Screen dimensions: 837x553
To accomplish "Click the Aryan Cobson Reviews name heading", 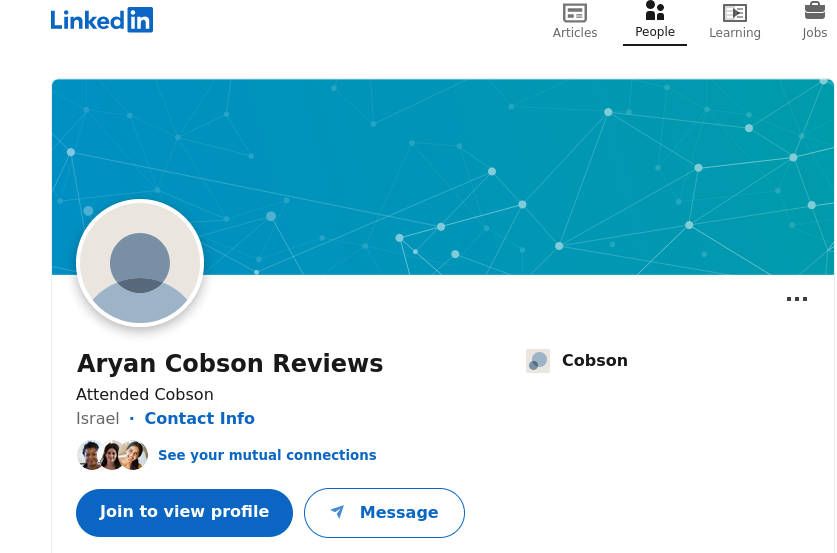I will [x=230, y=363].
